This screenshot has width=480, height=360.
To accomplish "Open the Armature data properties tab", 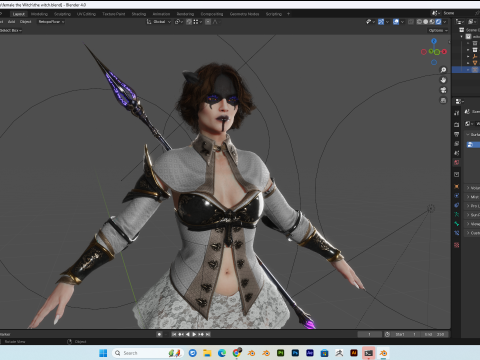I will tap(457, 214).
